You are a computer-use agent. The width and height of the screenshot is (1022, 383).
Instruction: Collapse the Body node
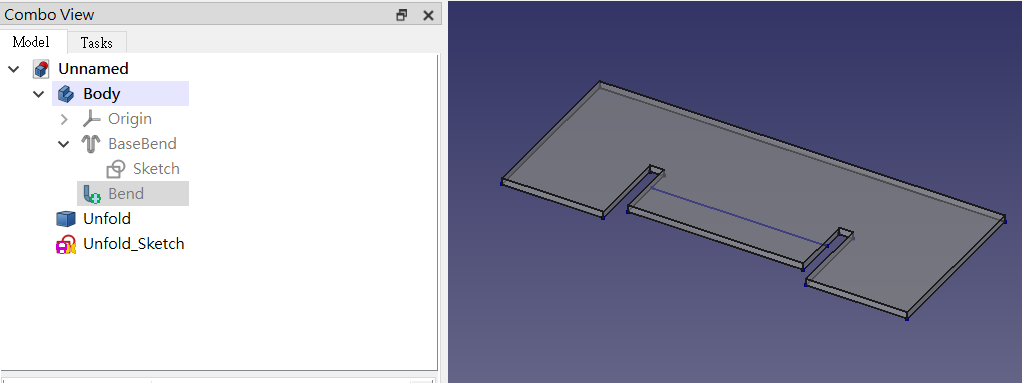tap(39, 94)
